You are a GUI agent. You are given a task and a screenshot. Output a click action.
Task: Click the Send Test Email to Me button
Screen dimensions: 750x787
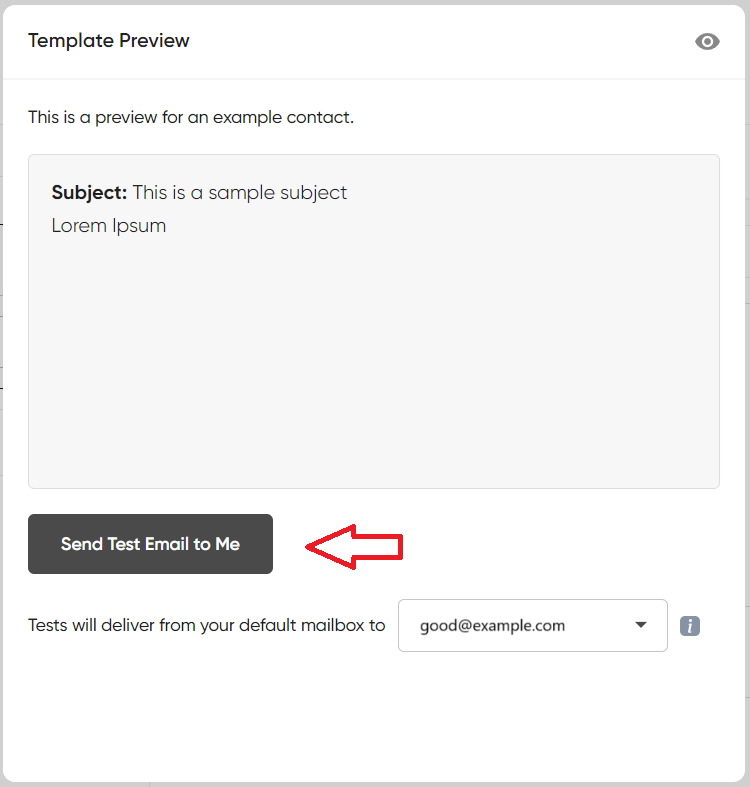150,544
